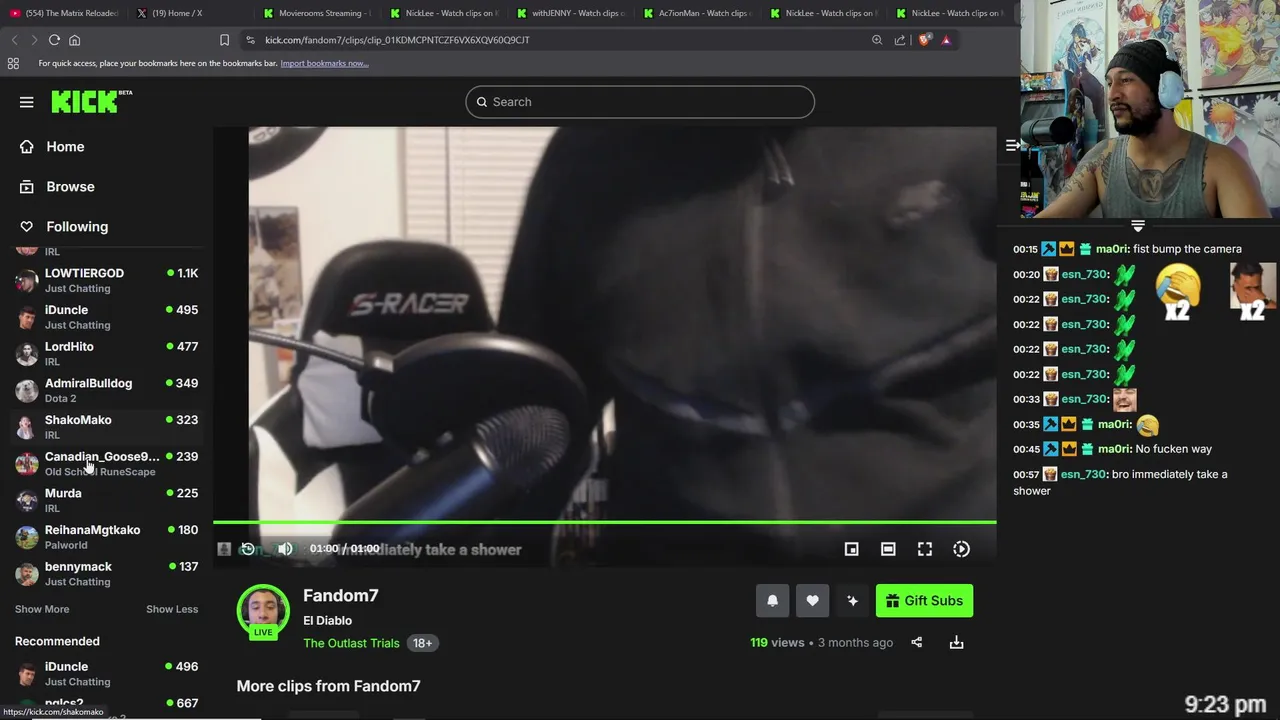
Task: Open Canadian_Goose9 RuneScape channel
Action: [x=106, y=464]
